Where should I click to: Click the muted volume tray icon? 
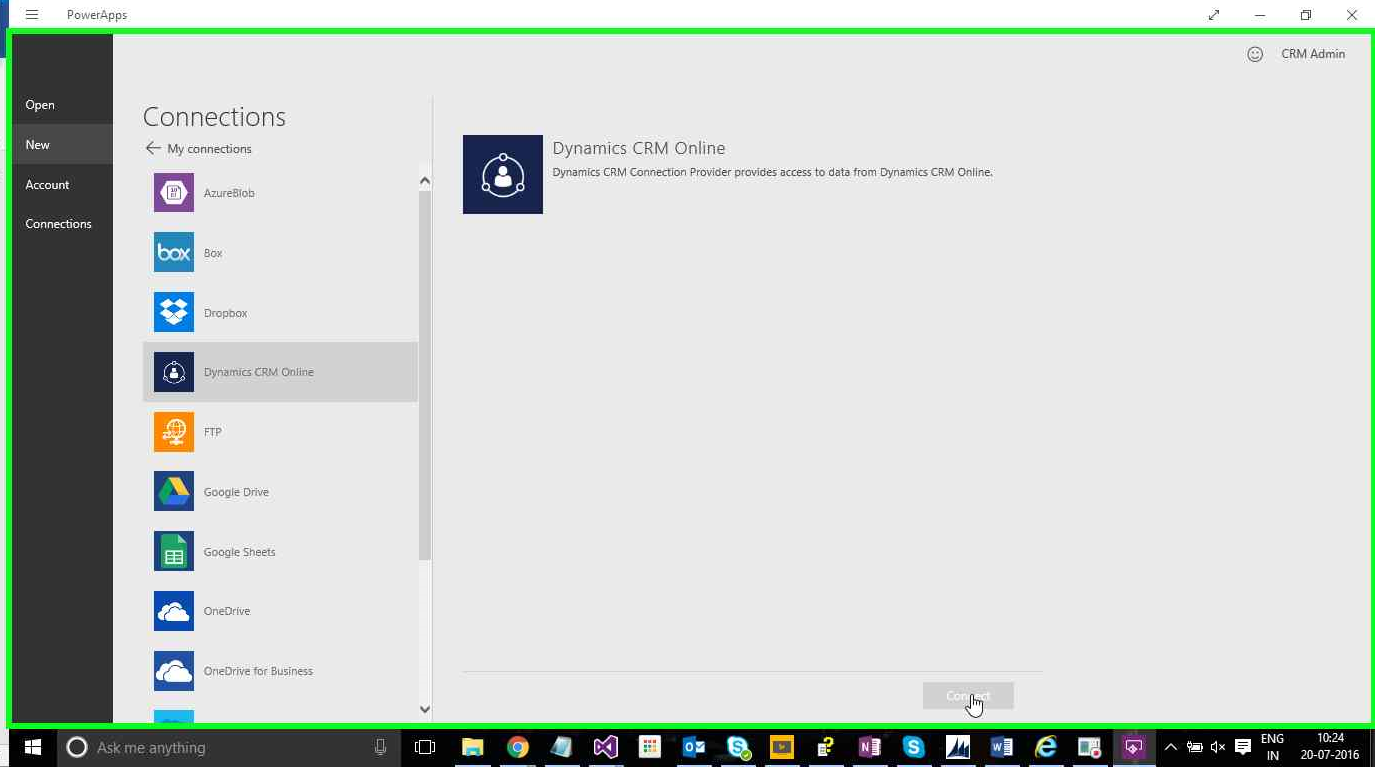click(x=1218, y=747)
